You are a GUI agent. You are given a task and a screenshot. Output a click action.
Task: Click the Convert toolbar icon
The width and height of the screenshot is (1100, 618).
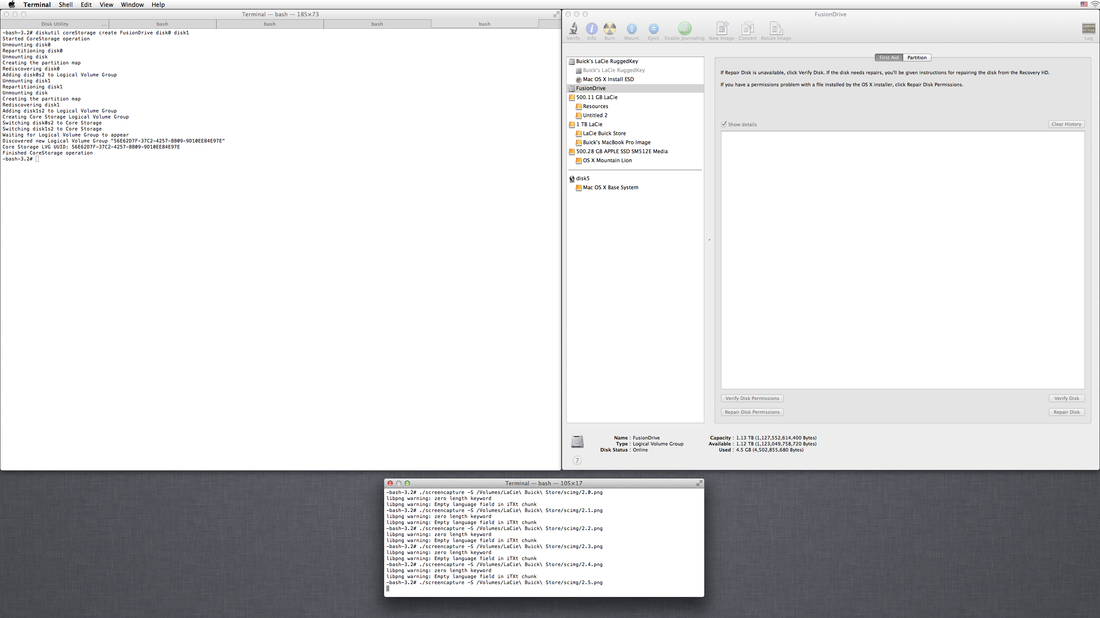748,30
